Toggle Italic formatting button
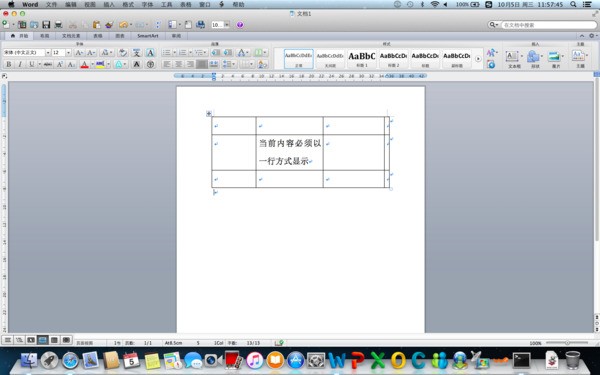Viewport: 600px width, 375px height. tap(20, 64)
